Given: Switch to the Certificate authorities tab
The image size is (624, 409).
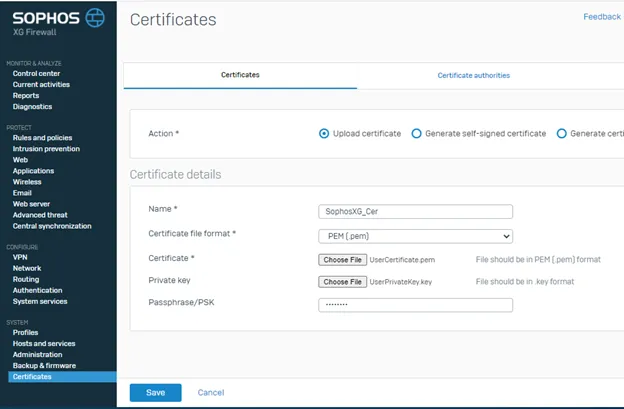Looking at the screenshot, I should point(473,75).
